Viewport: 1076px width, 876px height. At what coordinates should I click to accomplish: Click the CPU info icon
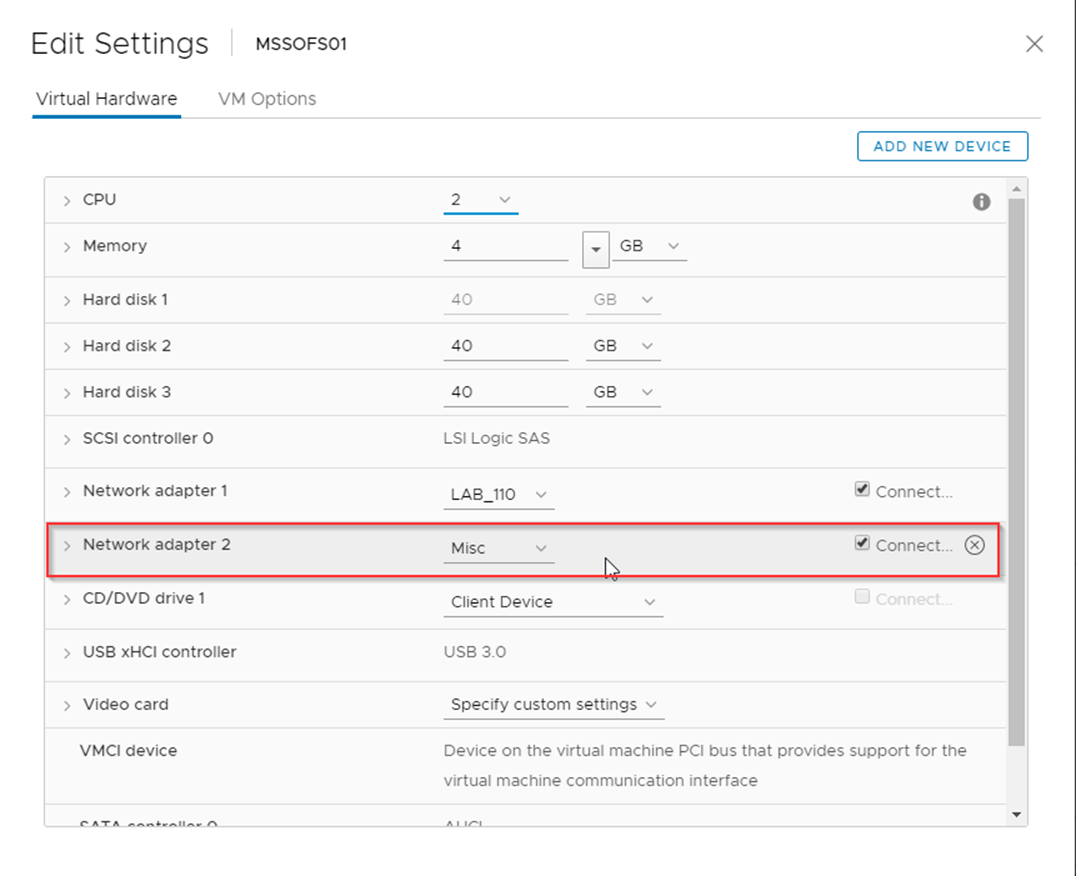click(x=981, y=202)
